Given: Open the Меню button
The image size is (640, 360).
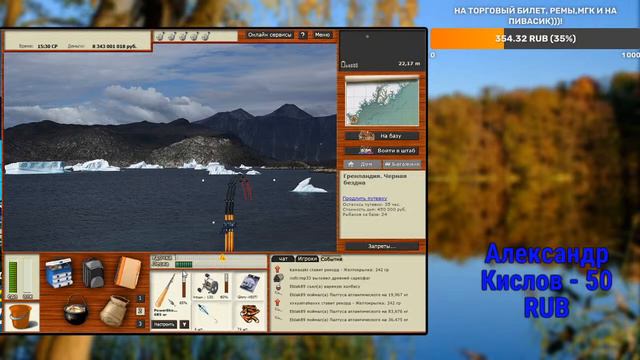Looking at the screenshot, I should [322, 35].
